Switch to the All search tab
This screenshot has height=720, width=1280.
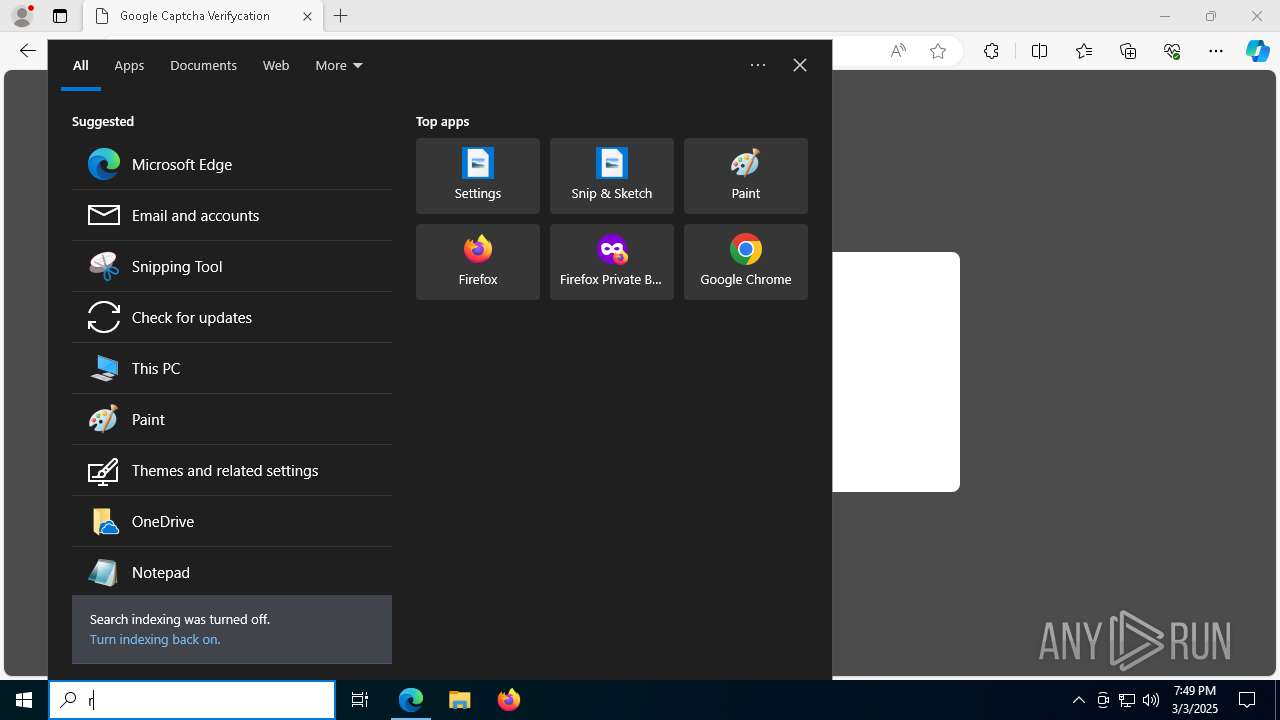[x=81, y=65]
